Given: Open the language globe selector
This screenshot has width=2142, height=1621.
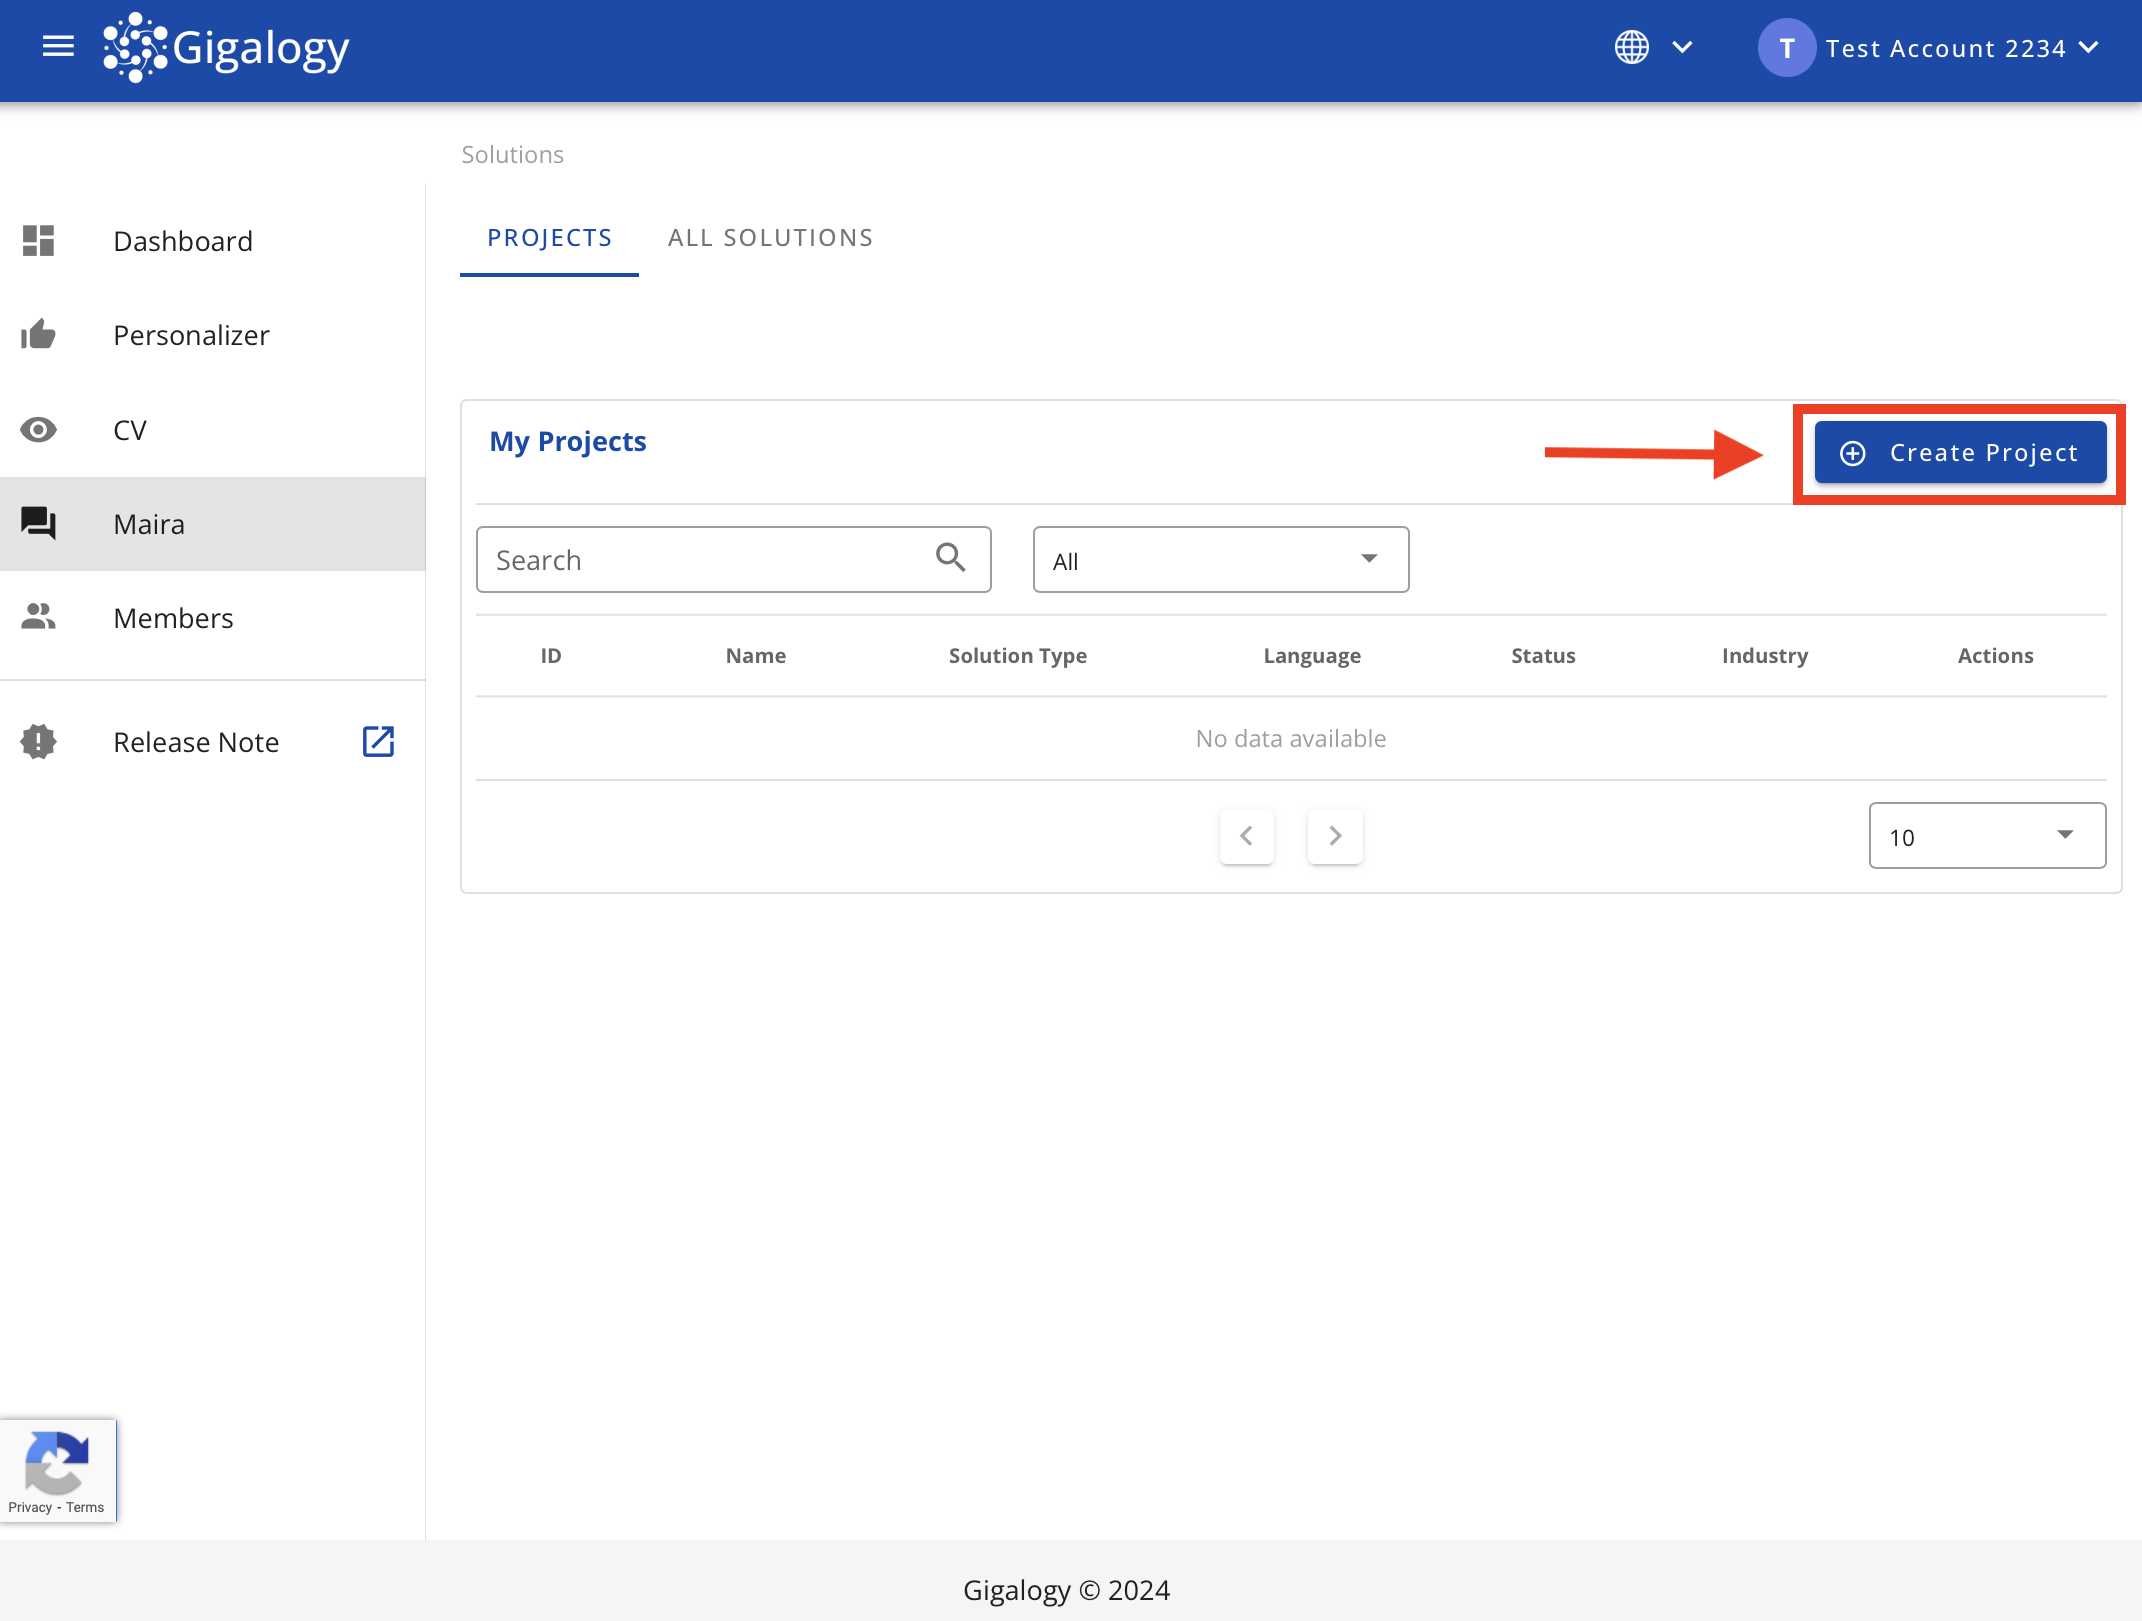Looking at the screenshot, I should point(1631,47).
